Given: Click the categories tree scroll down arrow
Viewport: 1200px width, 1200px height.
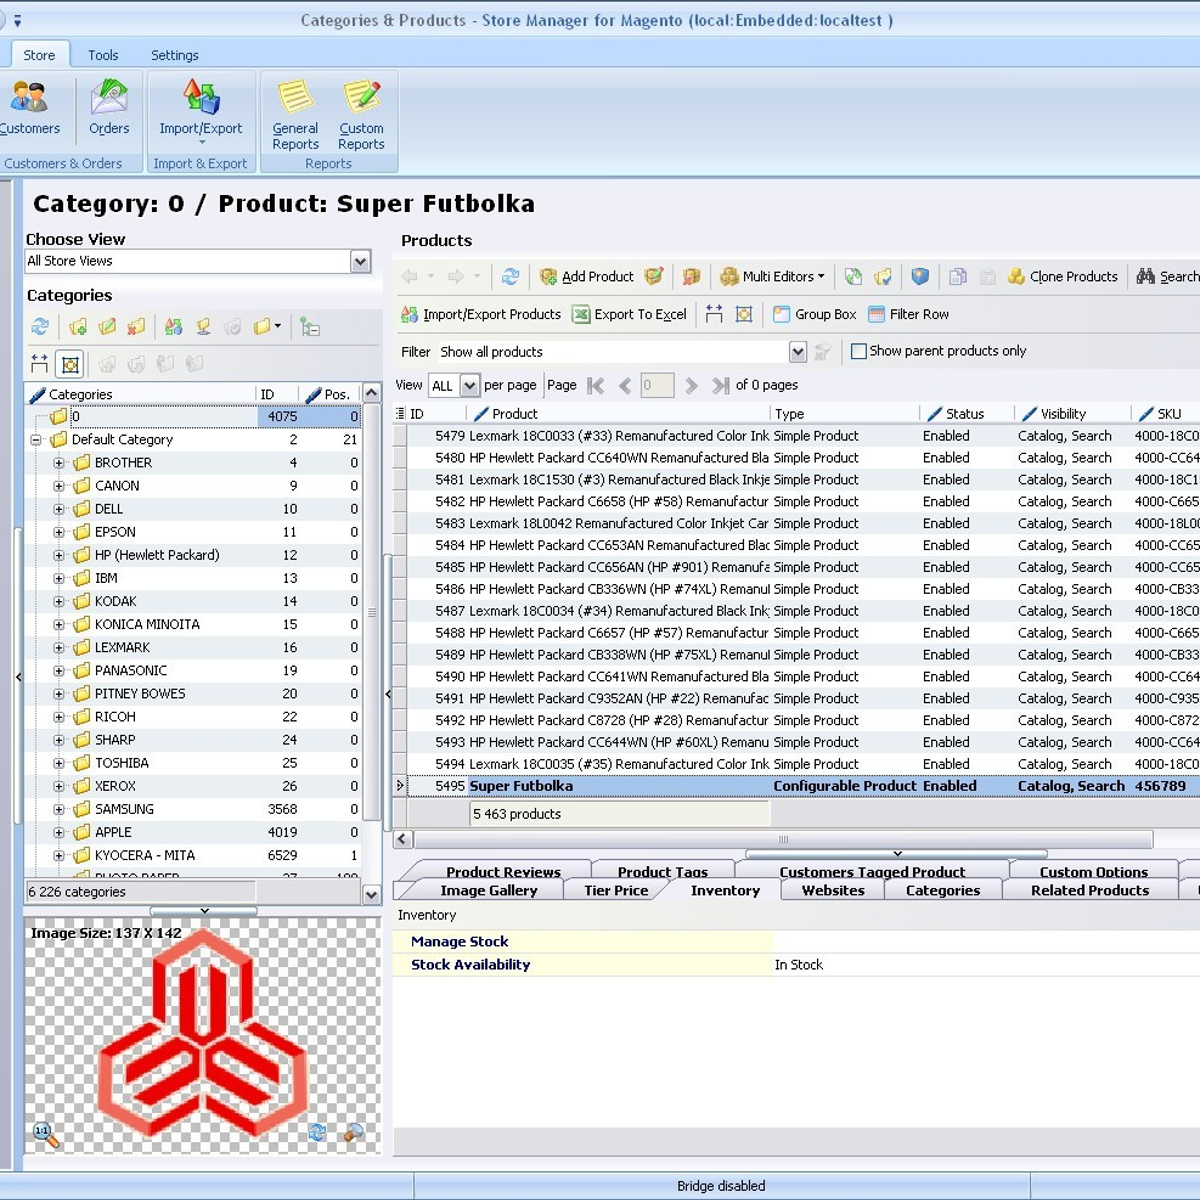Looking at the screenshot, I should [372, 894].
